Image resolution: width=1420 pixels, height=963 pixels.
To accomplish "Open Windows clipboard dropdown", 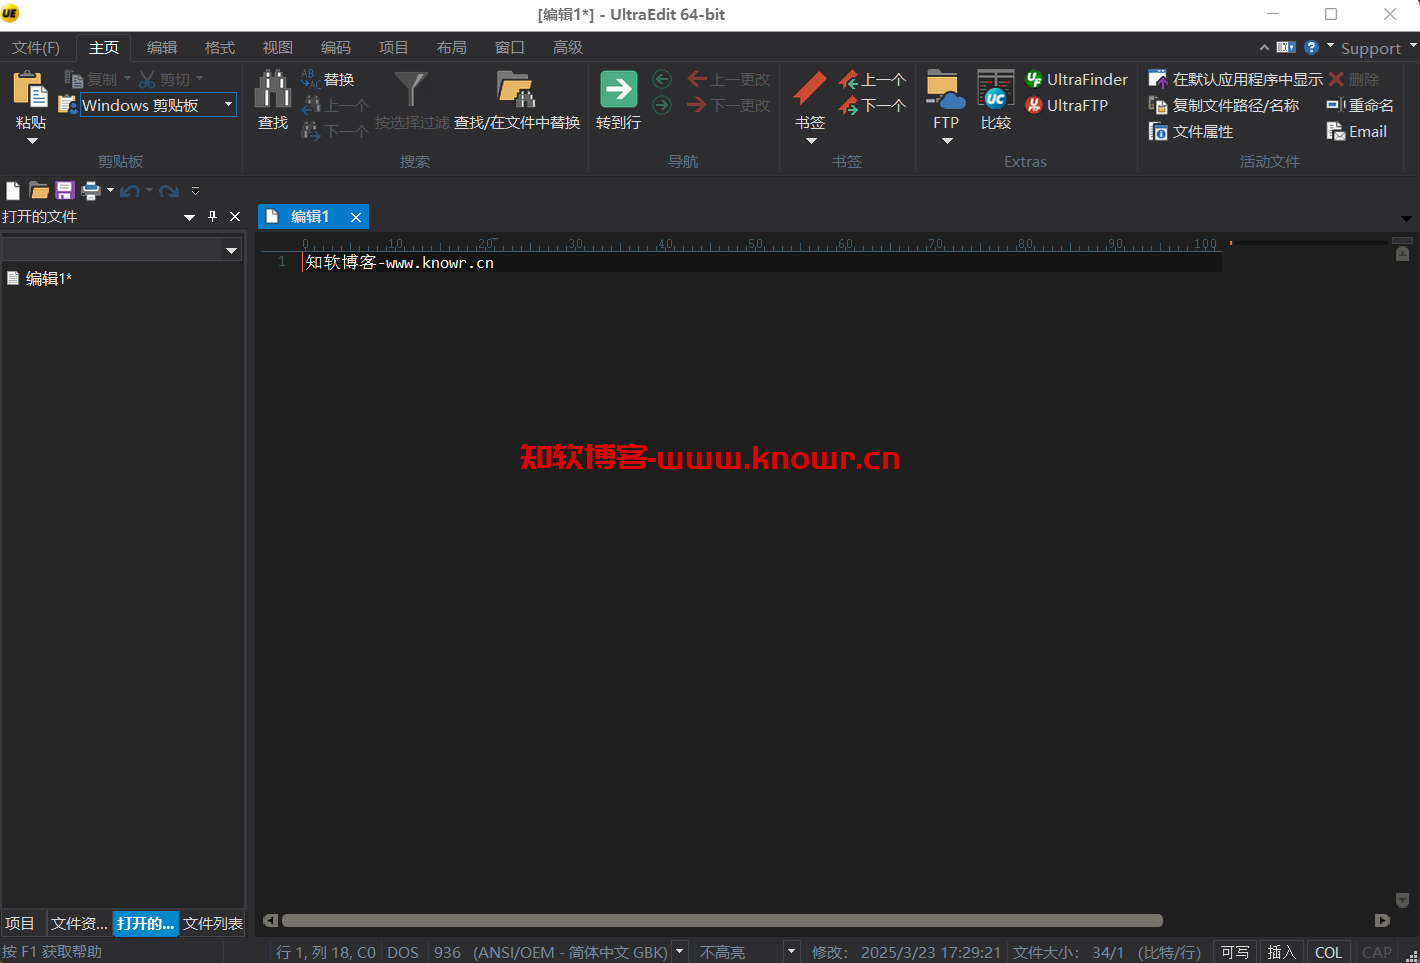I will tap(228, 105).
